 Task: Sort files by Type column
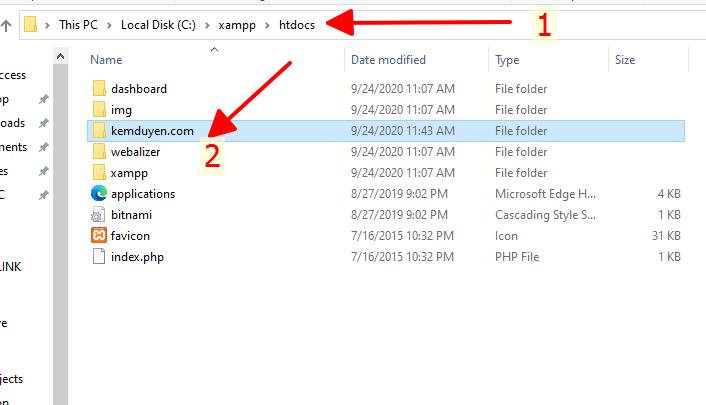coord(507,60)
